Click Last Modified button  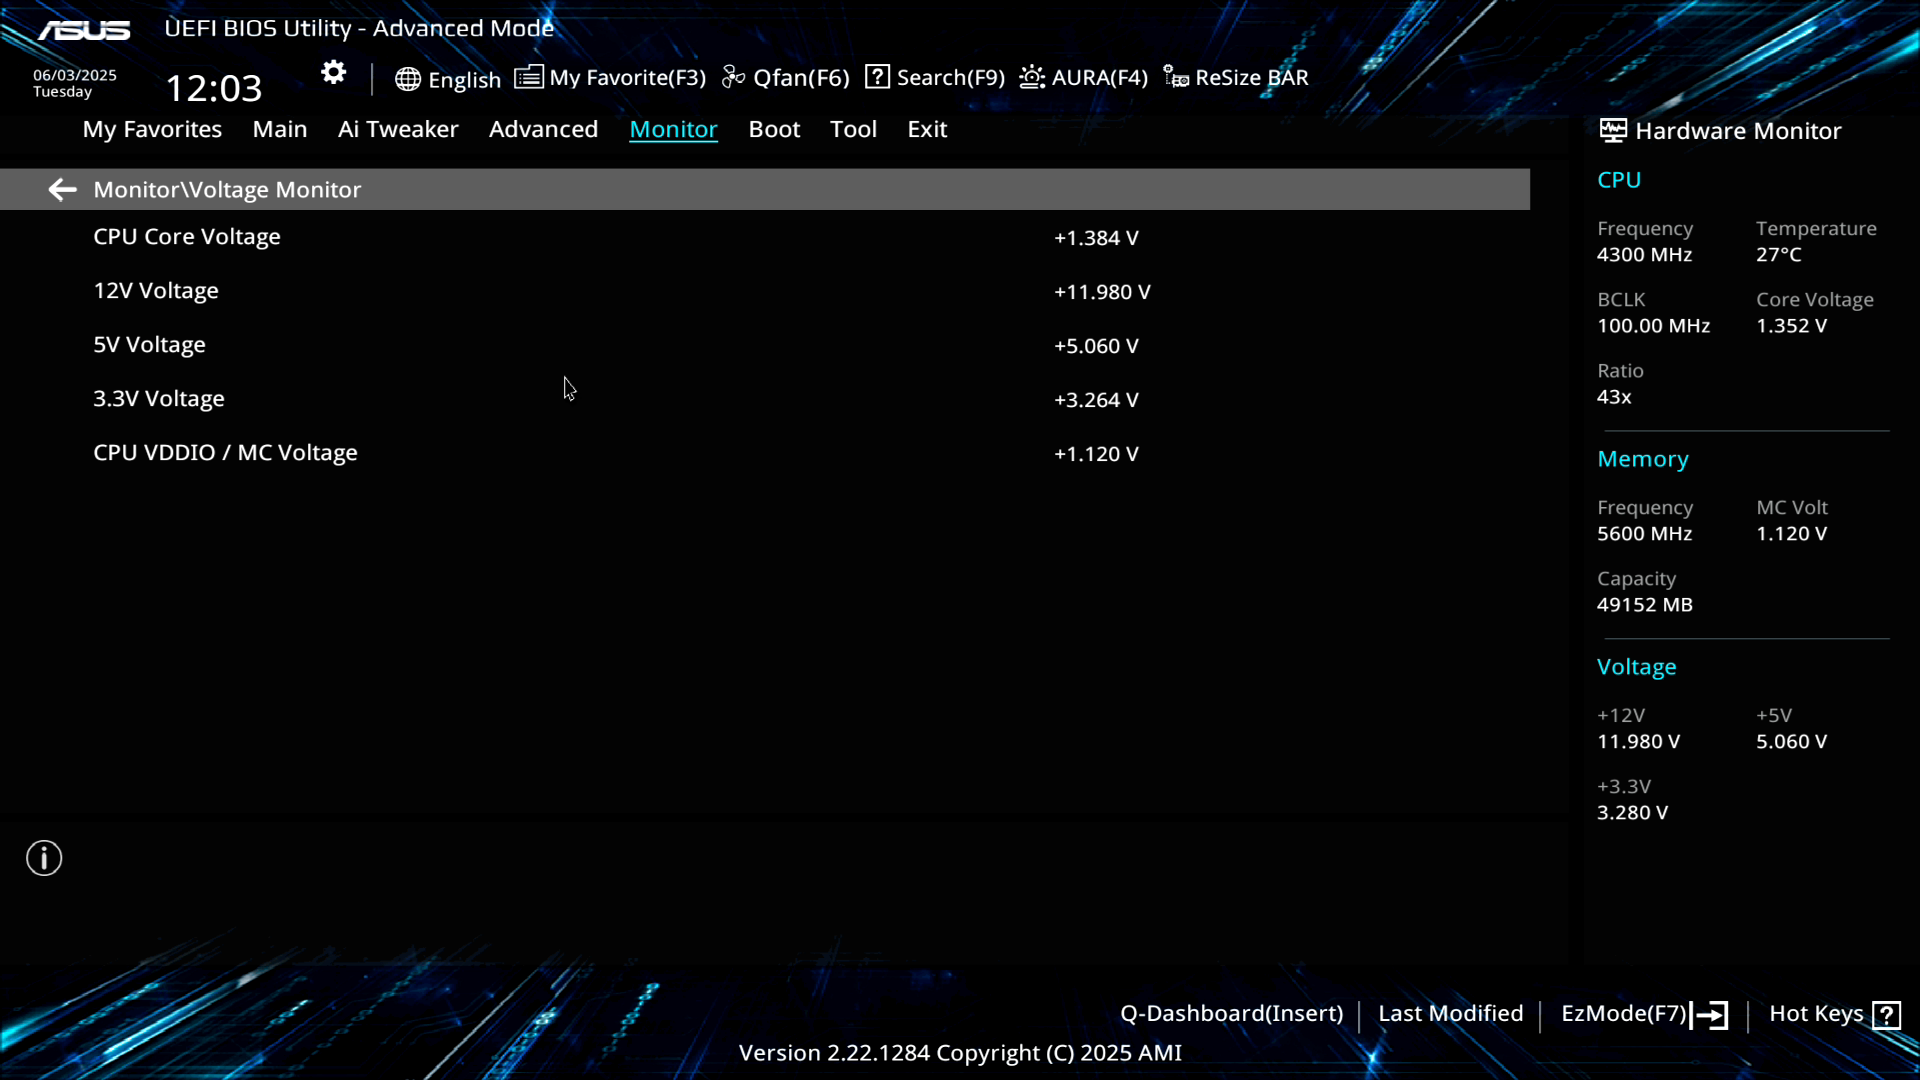1450,1014
